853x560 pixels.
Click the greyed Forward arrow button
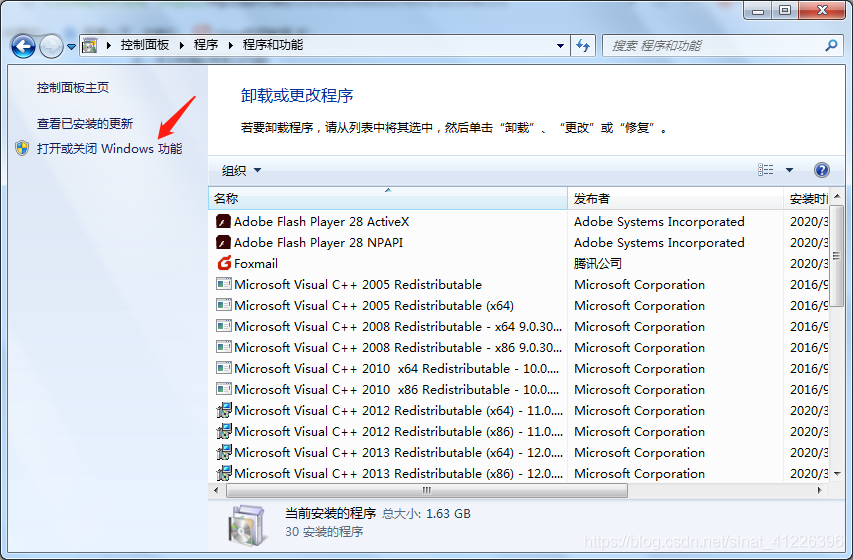point(52,46)
